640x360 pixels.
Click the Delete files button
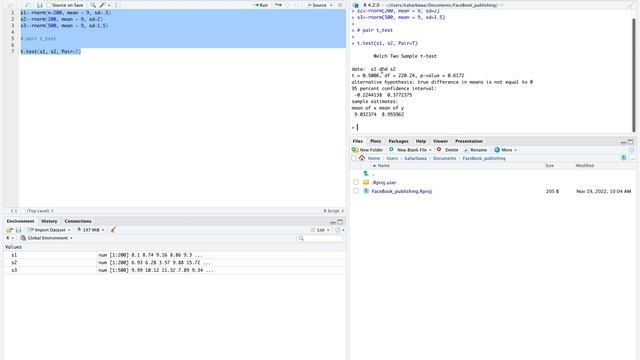(448, 150)
